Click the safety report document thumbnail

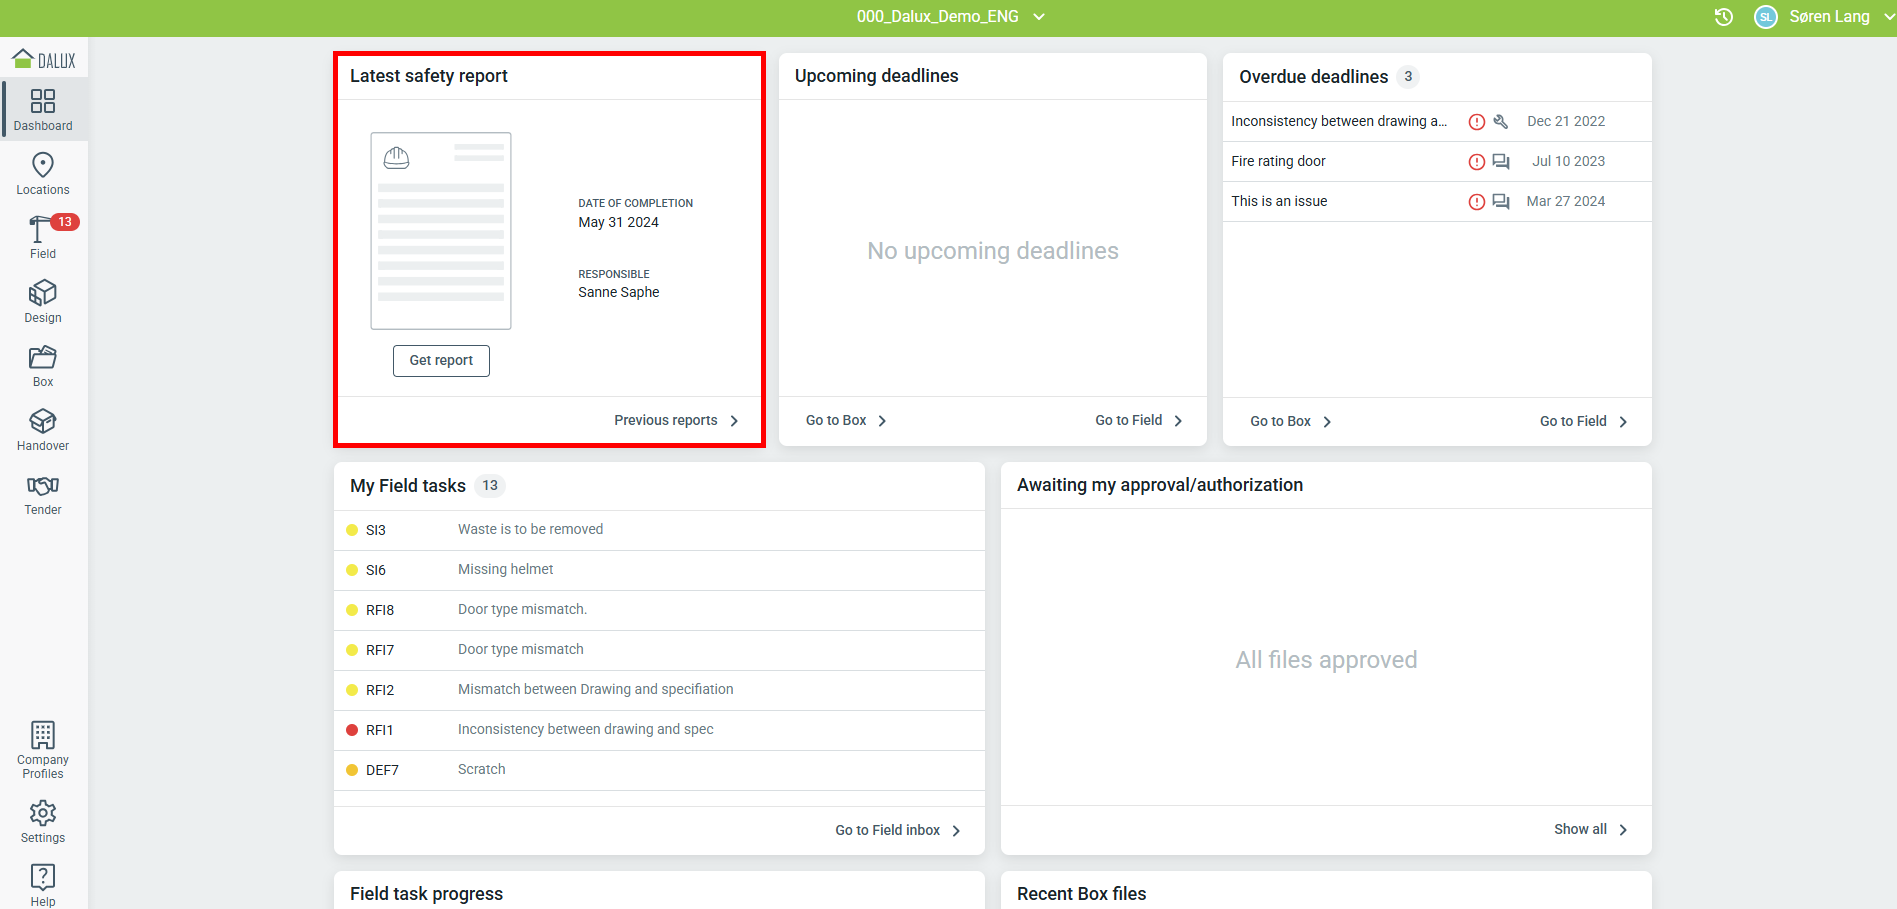coord(441,231)
